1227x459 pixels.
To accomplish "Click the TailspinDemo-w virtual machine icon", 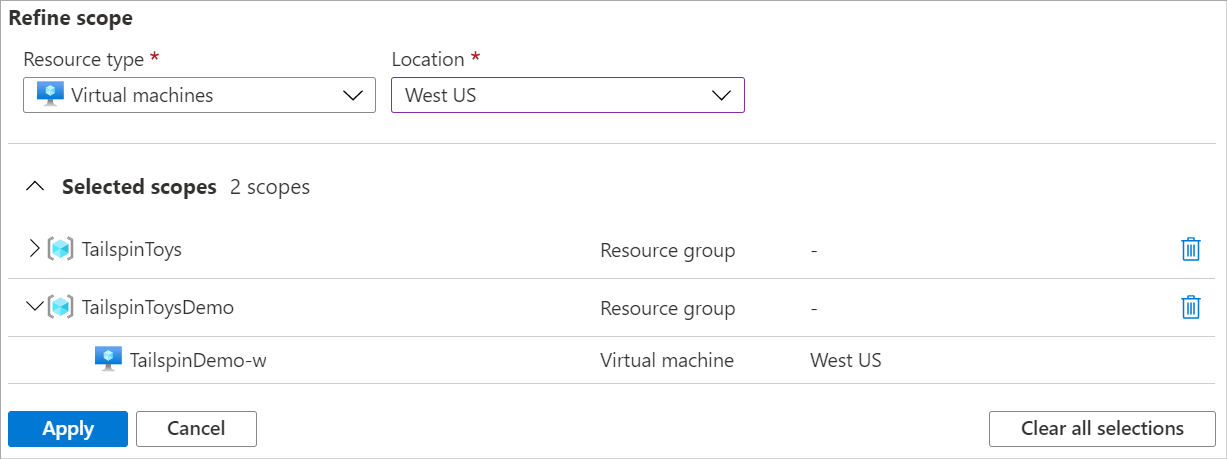I will [108, 359].
